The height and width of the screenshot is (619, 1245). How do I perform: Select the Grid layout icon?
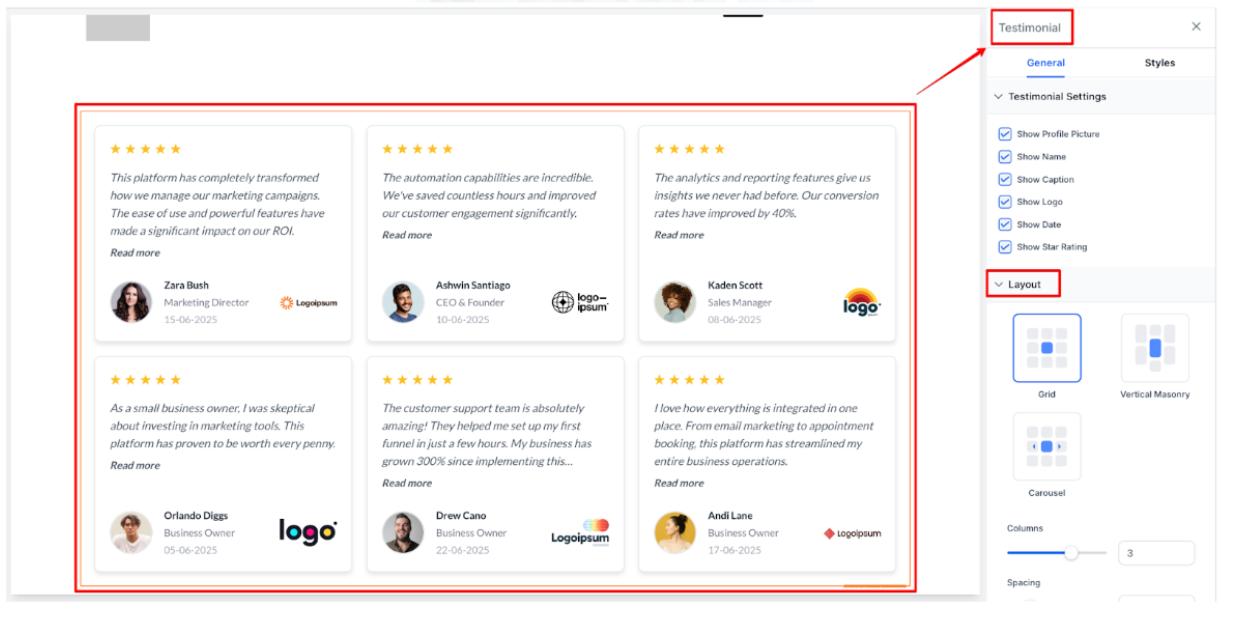[x=1047, y=348]
